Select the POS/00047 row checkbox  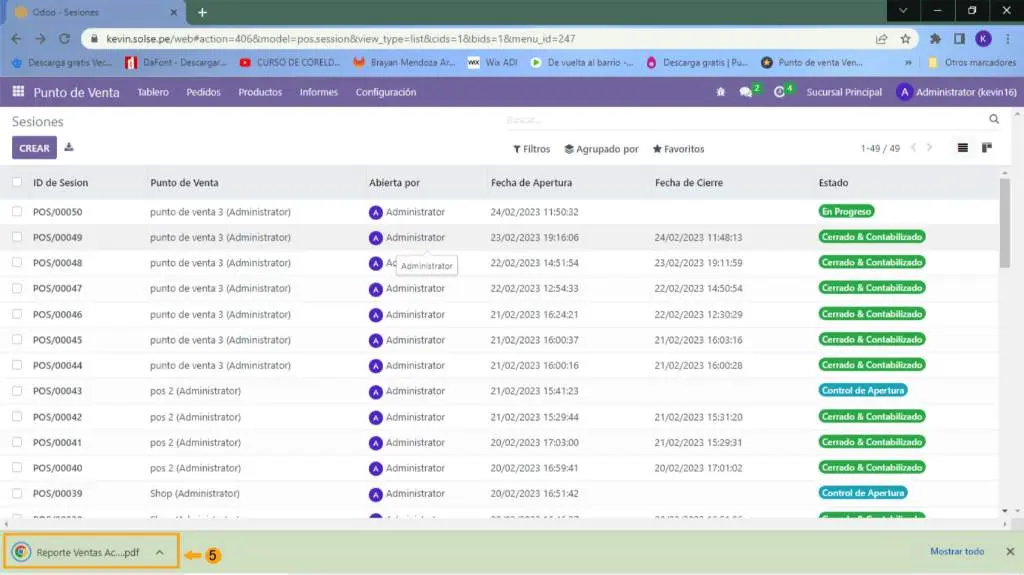tap(17, 288)
